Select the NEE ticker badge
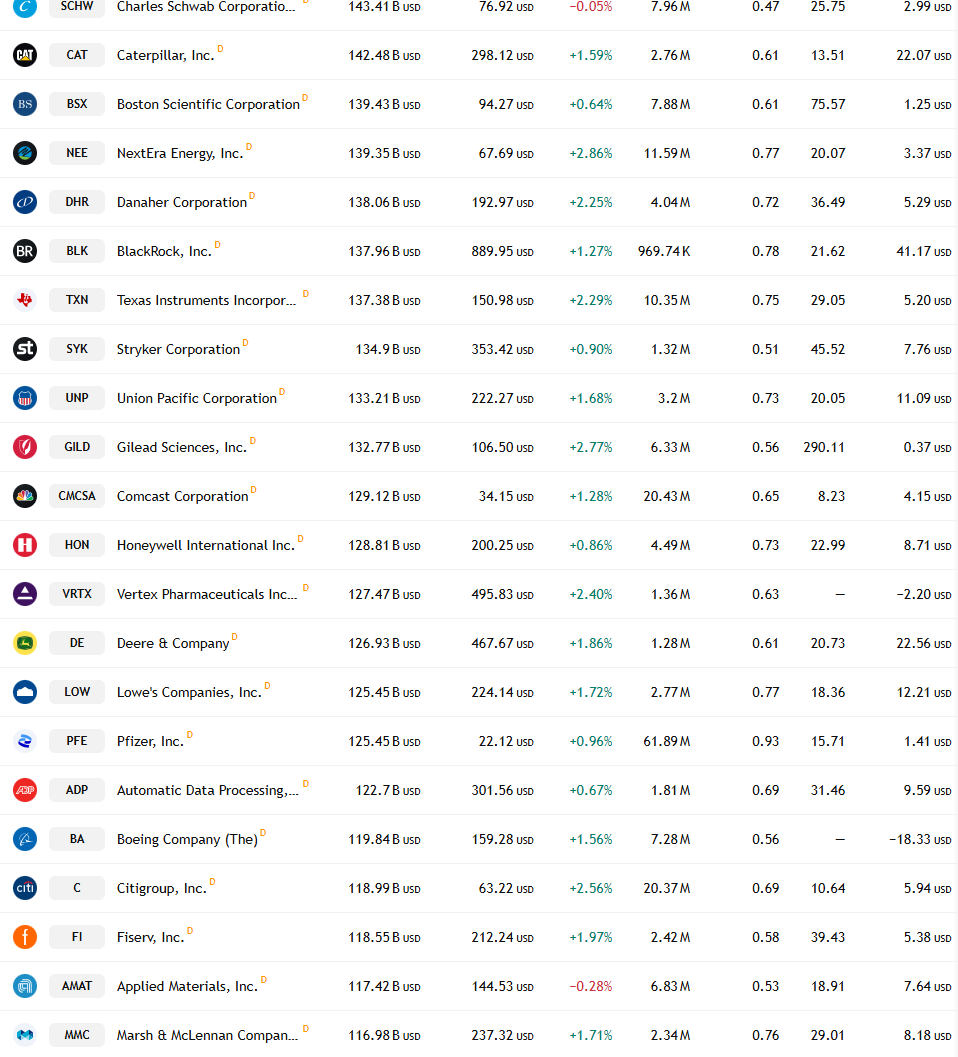The height and width of the screenshot is (1057, 958). point(77,153)
